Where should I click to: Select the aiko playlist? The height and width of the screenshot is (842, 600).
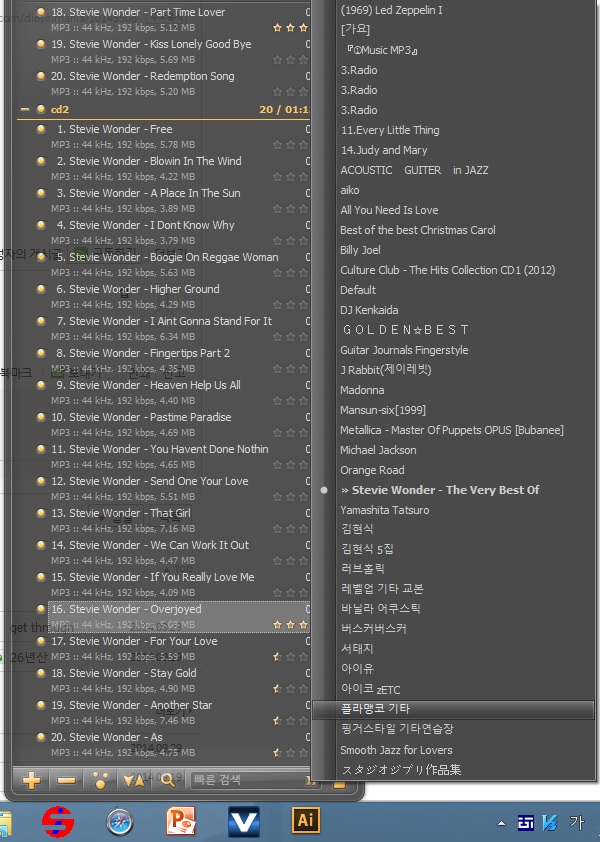(350, 190)
